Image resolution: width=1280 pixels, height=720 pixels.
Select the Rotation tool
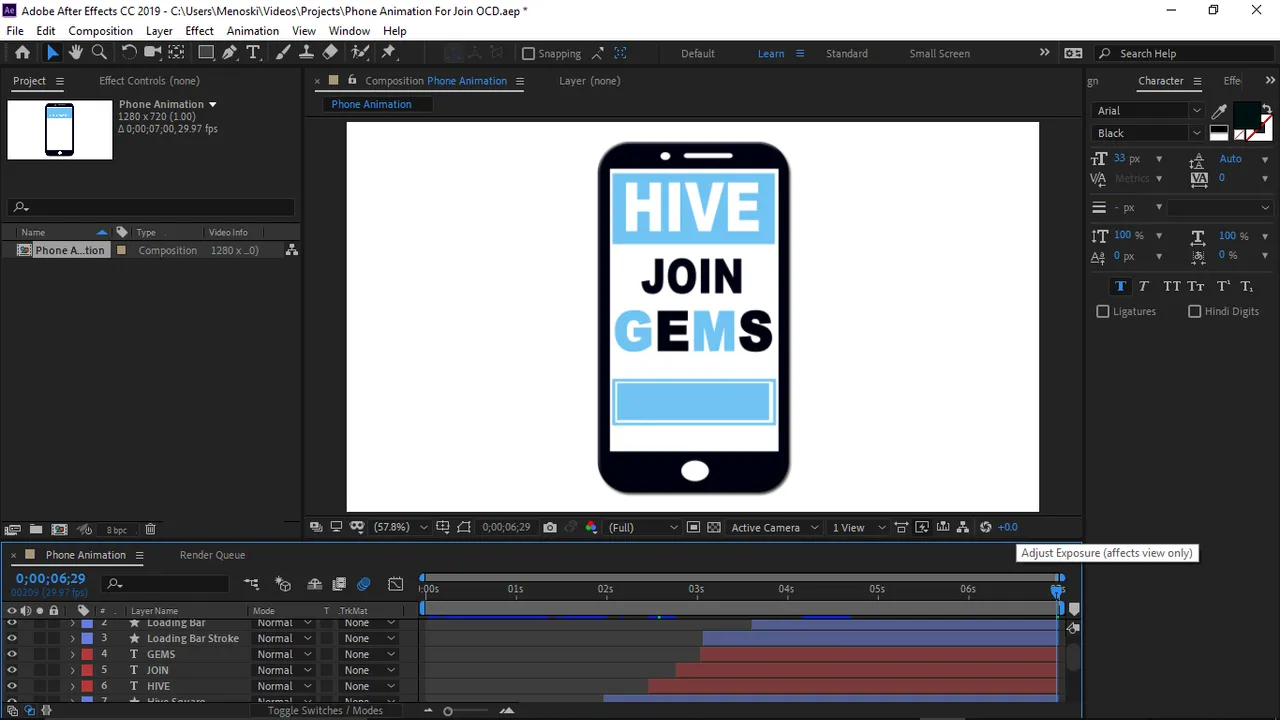pyautogui.click(x=129, y=53)
